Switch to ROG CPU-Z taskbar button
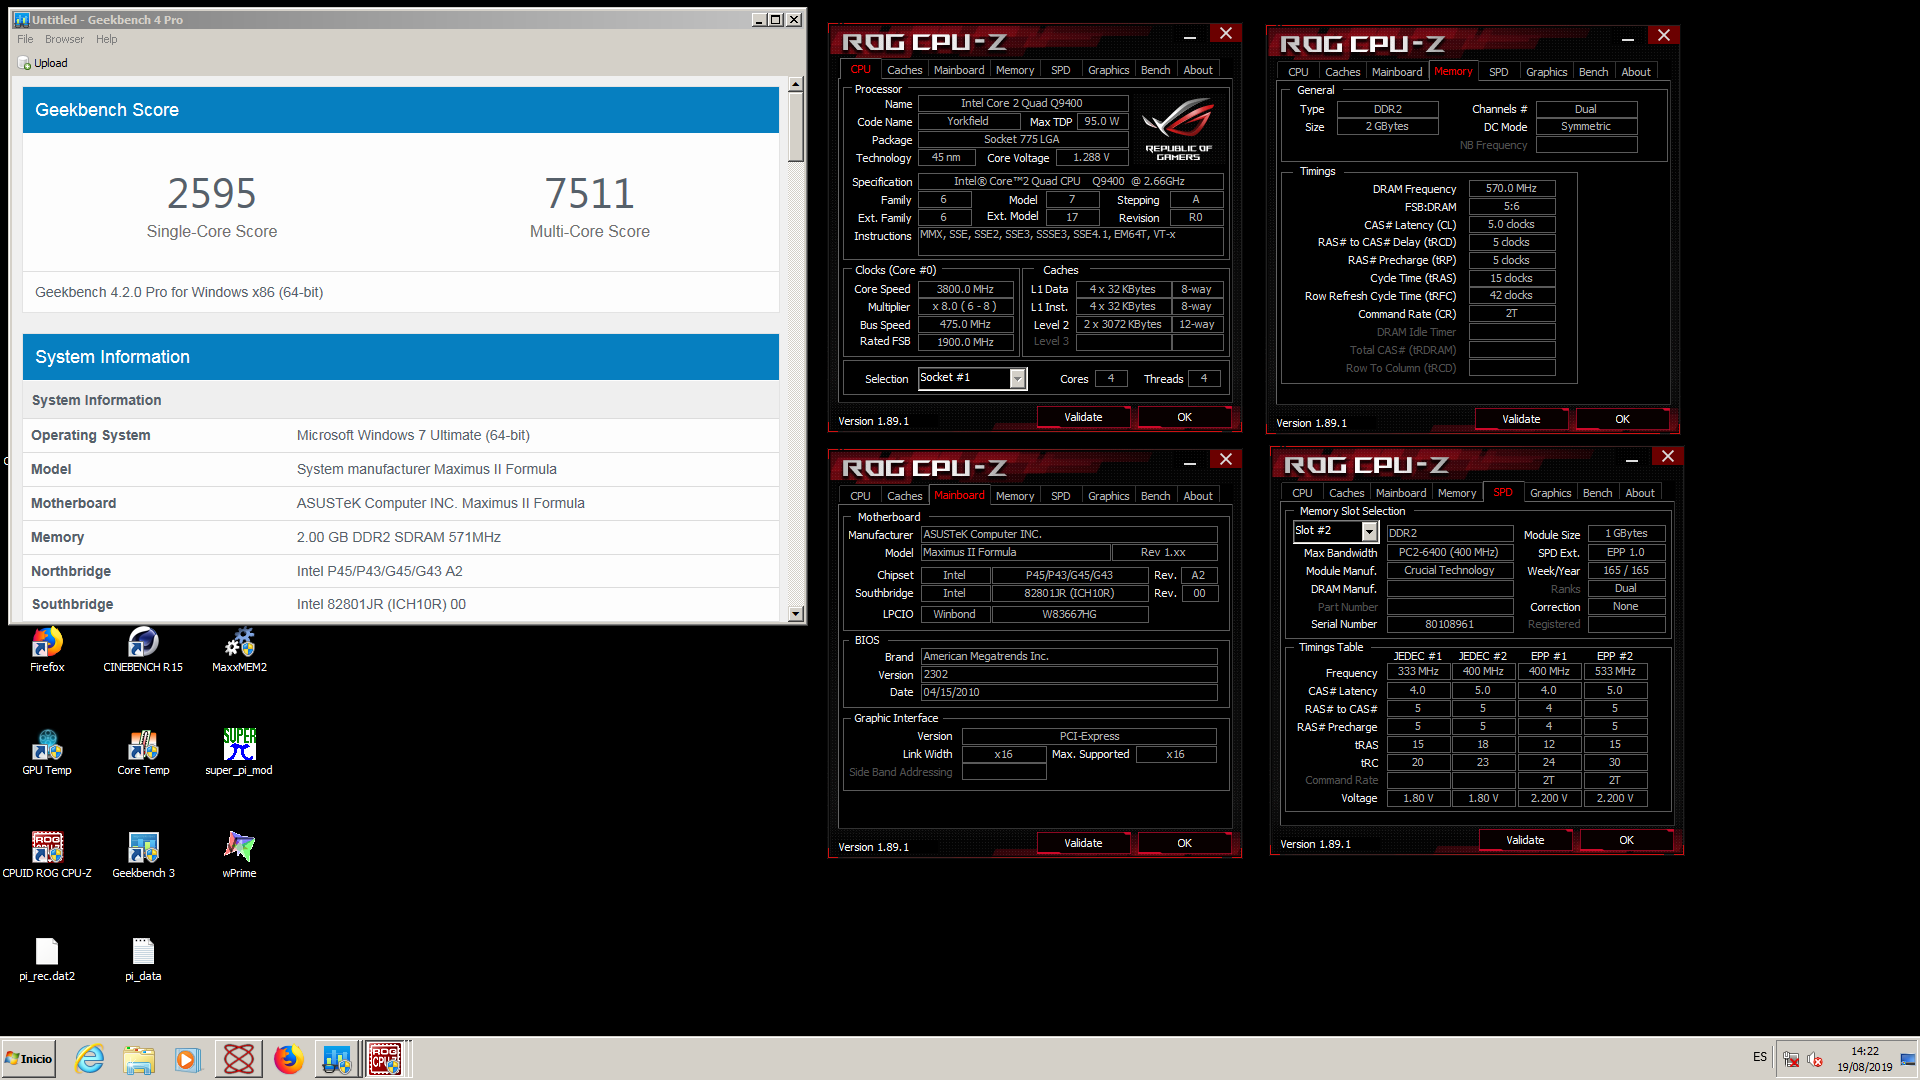The image size is (1920, 1080). point(386,1059)
